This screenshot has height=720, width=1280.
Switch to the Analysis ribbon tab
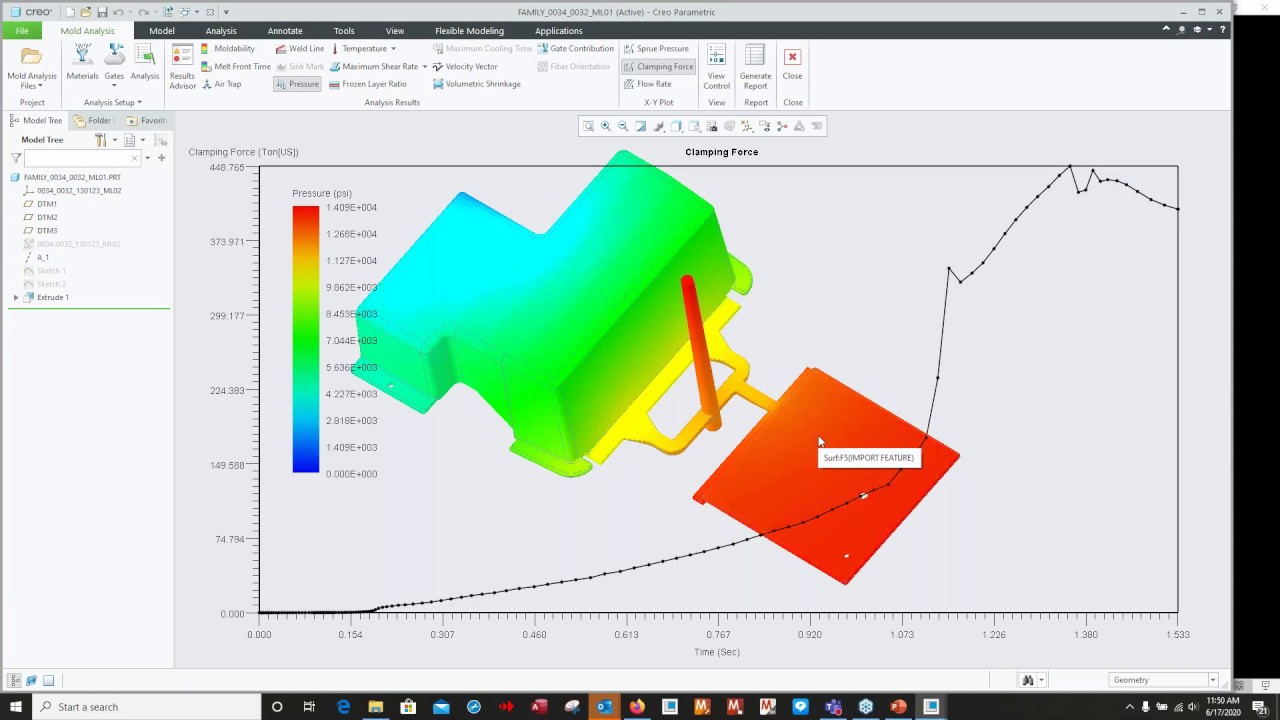pyautogui.click(x=221, y=31)
